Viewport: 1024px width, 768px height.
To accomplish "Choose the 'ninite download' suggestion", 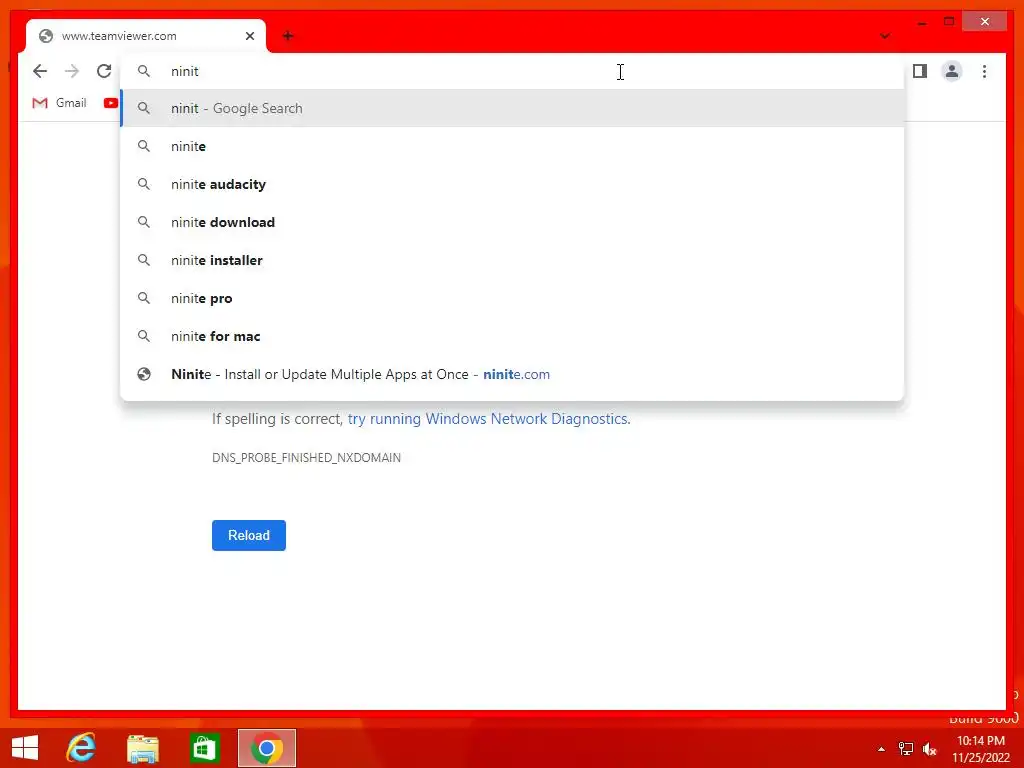I will point(513,222).
